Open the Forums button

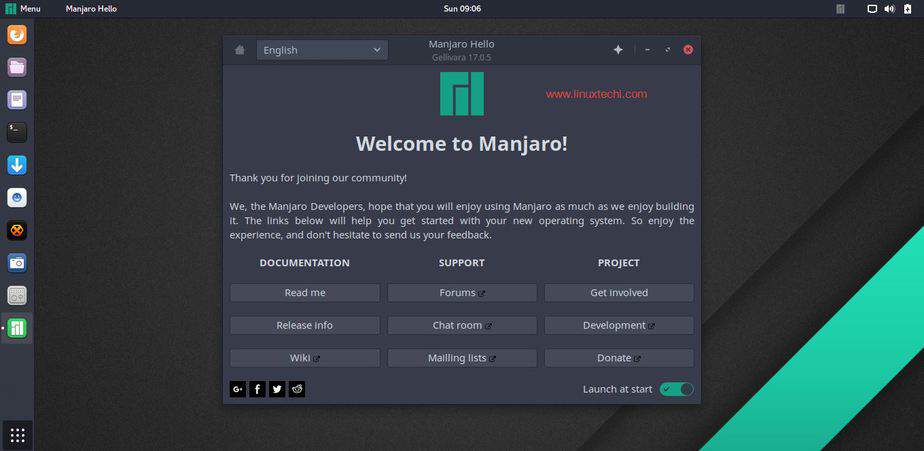click(462, 293)
